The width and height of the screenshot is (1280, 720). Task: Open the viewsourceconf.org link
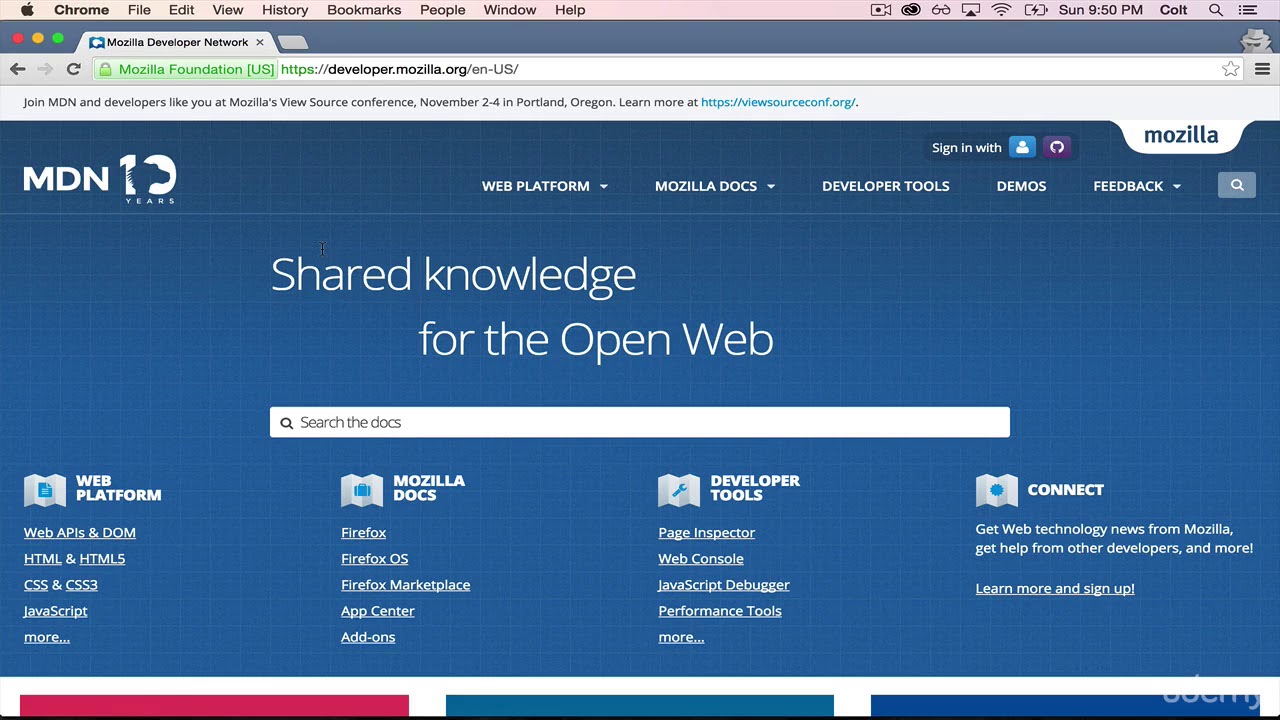click(778, 102)
